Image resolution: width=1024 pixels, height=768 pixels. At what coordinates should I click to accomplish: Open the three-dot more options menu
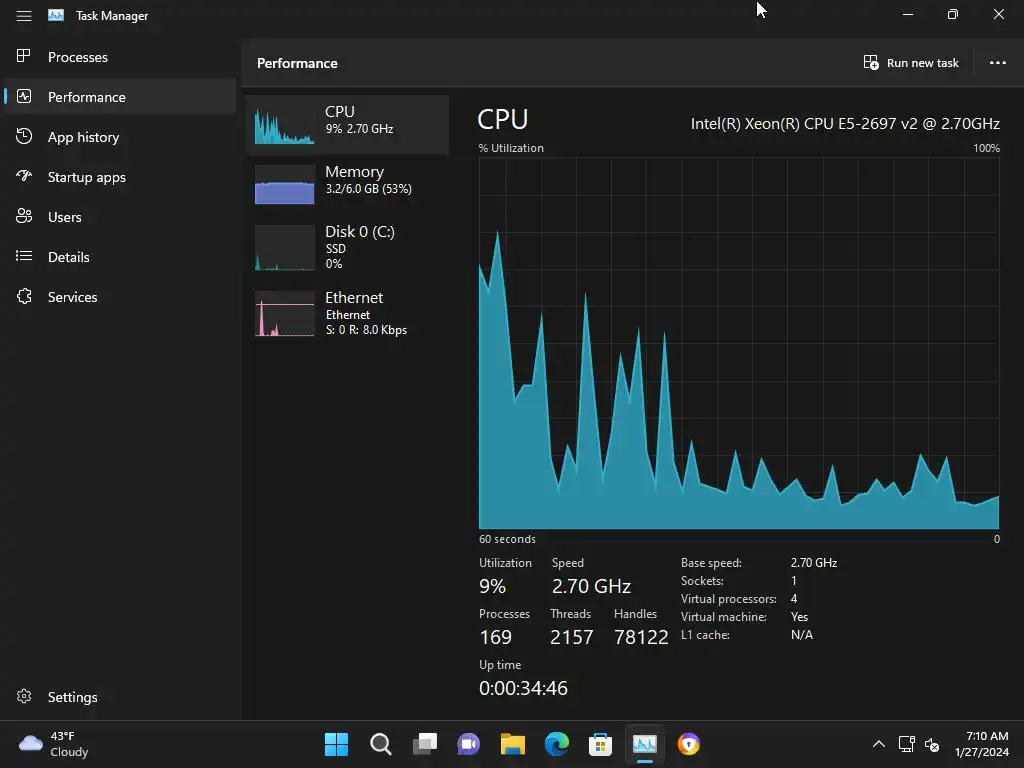pos(997,63)
